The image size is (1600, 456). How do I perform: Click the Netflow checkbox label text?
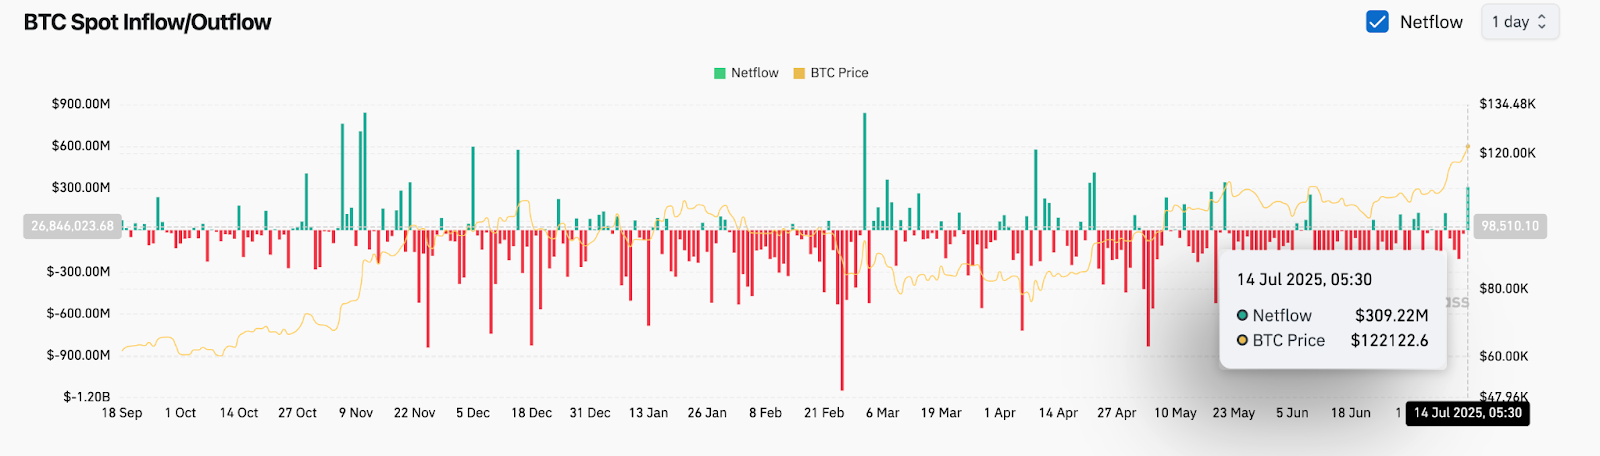tap(1431, 22)
